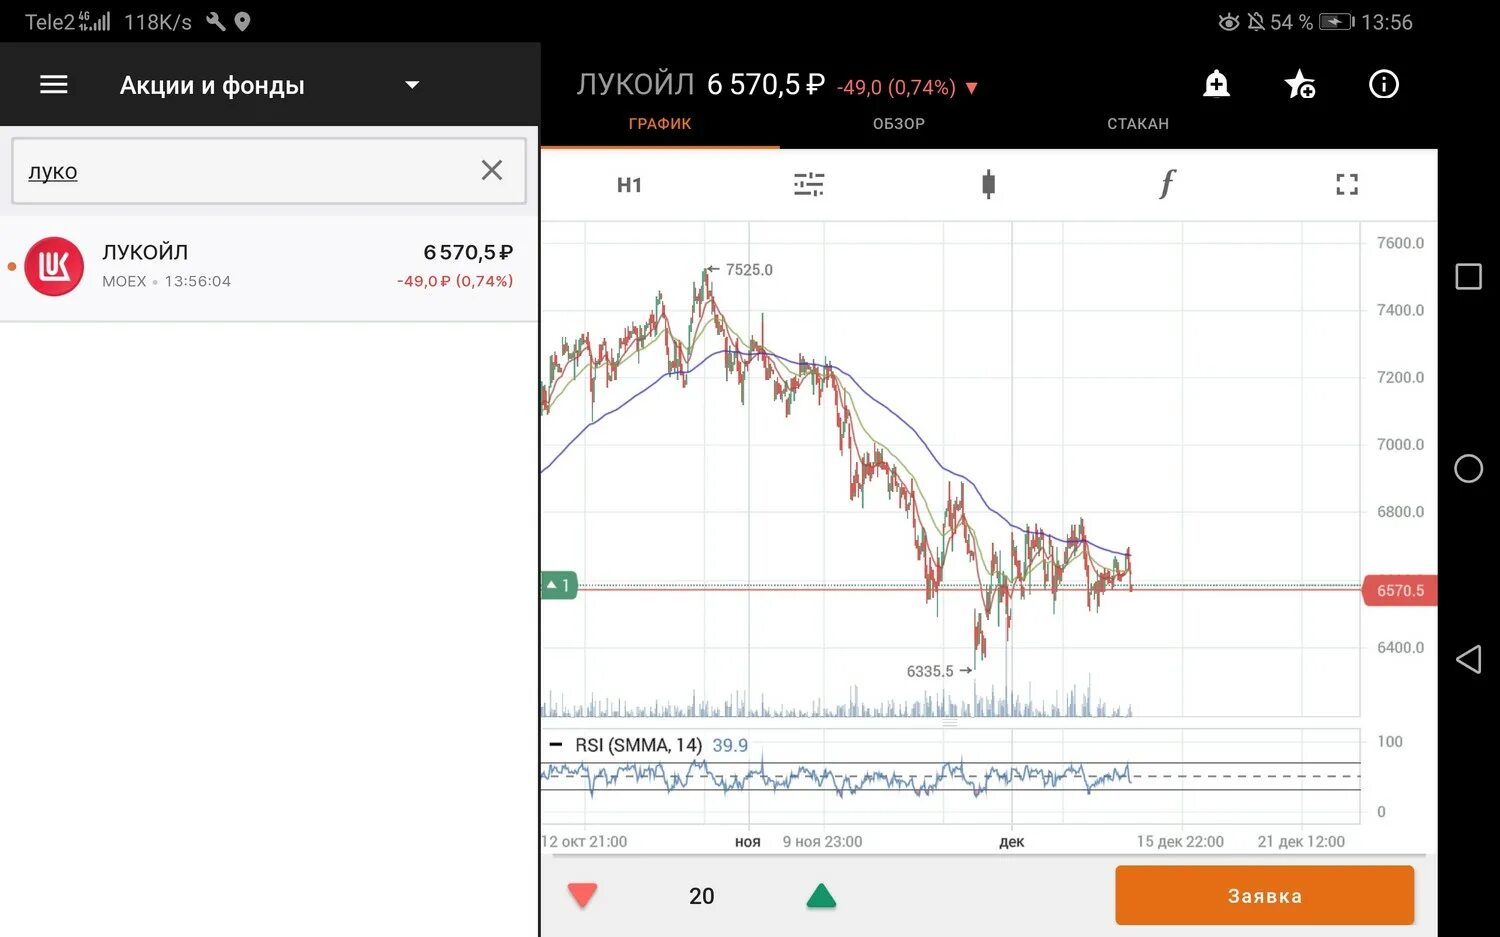Tap Android home circle button
Viewport: 1500px width, 937px height.
(1468, 468)
